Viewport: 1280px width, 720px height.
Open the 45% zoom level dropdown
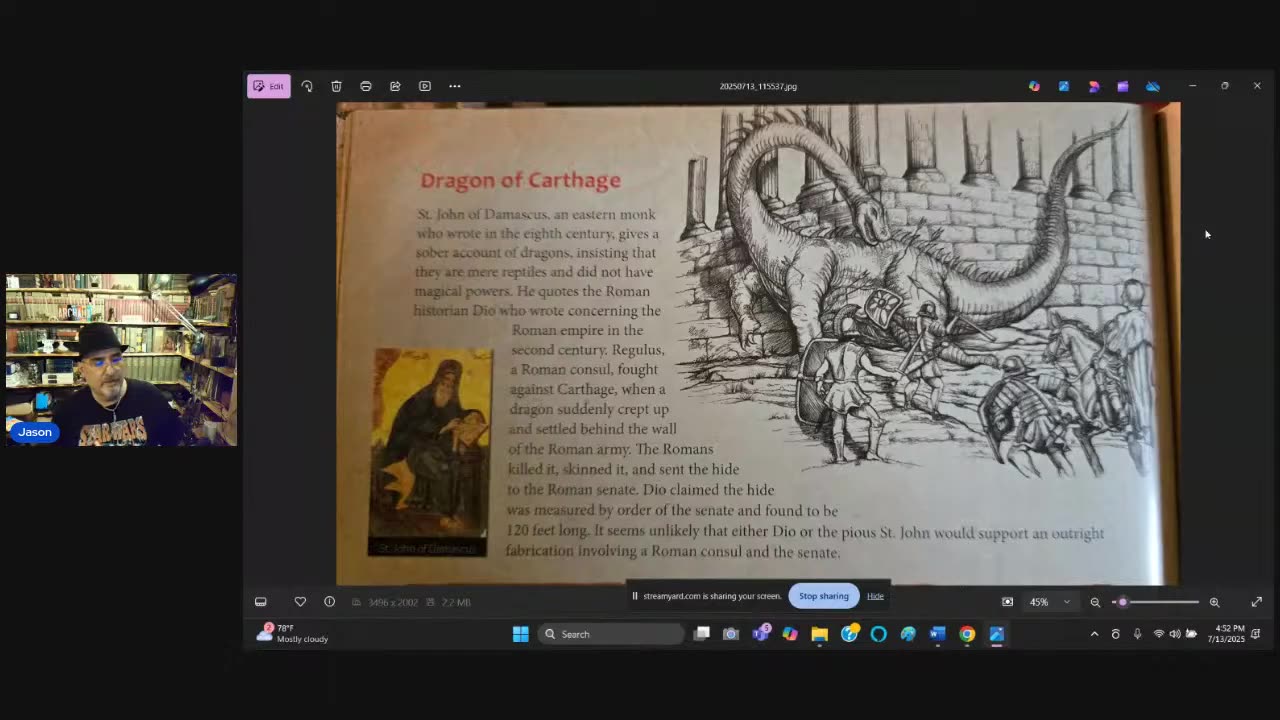[x=1050, y=602]
